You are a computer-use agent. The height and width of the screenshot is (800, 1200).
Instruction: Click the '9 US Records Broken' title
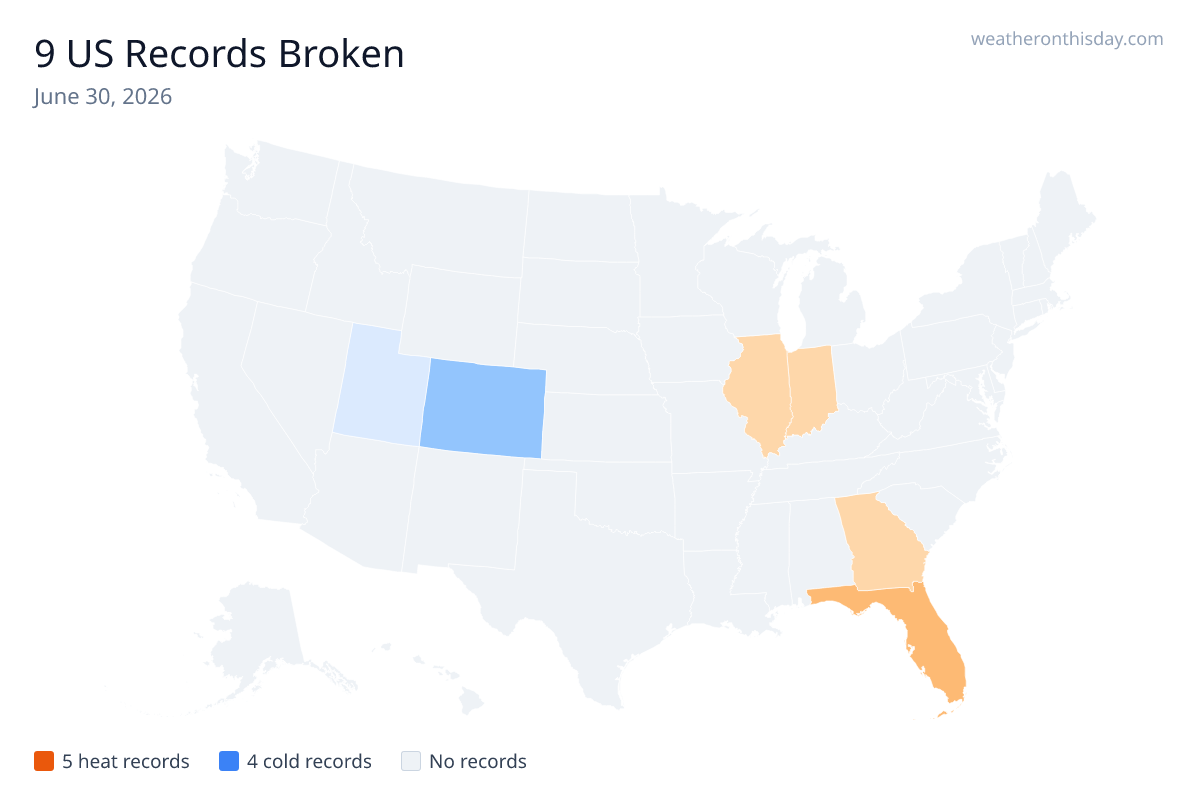220,54
